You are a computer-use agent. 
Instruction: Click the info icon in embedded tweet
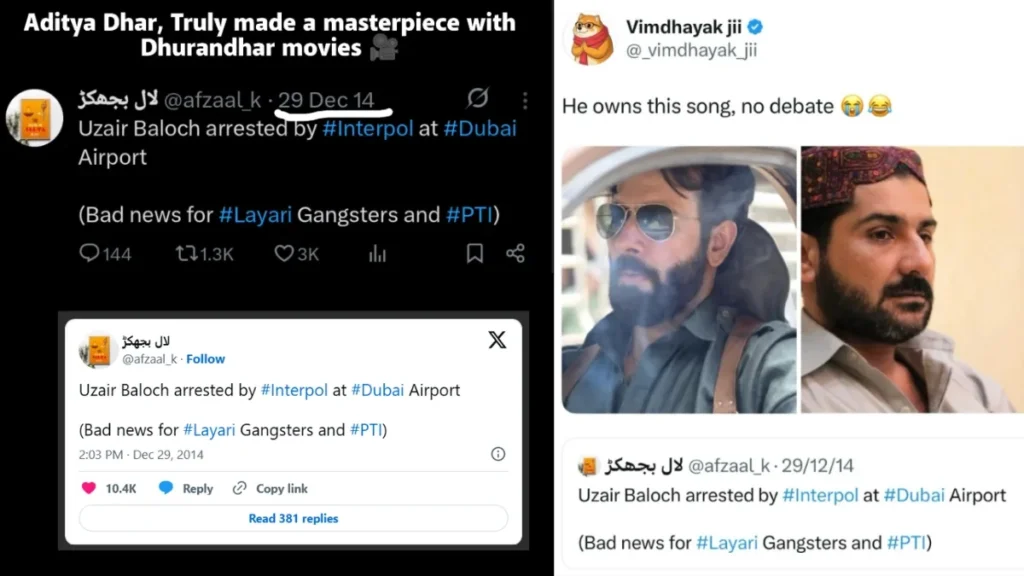click(498, 454)
